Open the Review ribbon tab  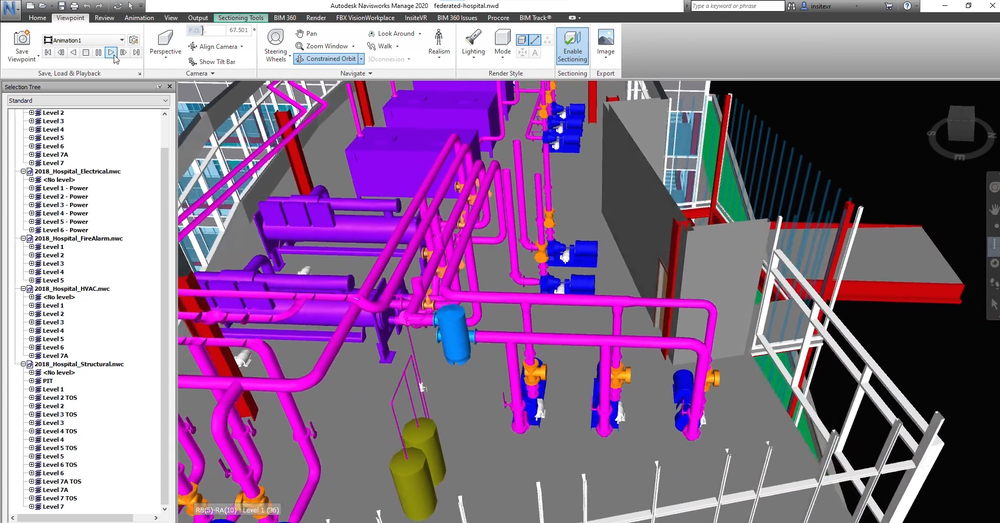pos(104,18)
